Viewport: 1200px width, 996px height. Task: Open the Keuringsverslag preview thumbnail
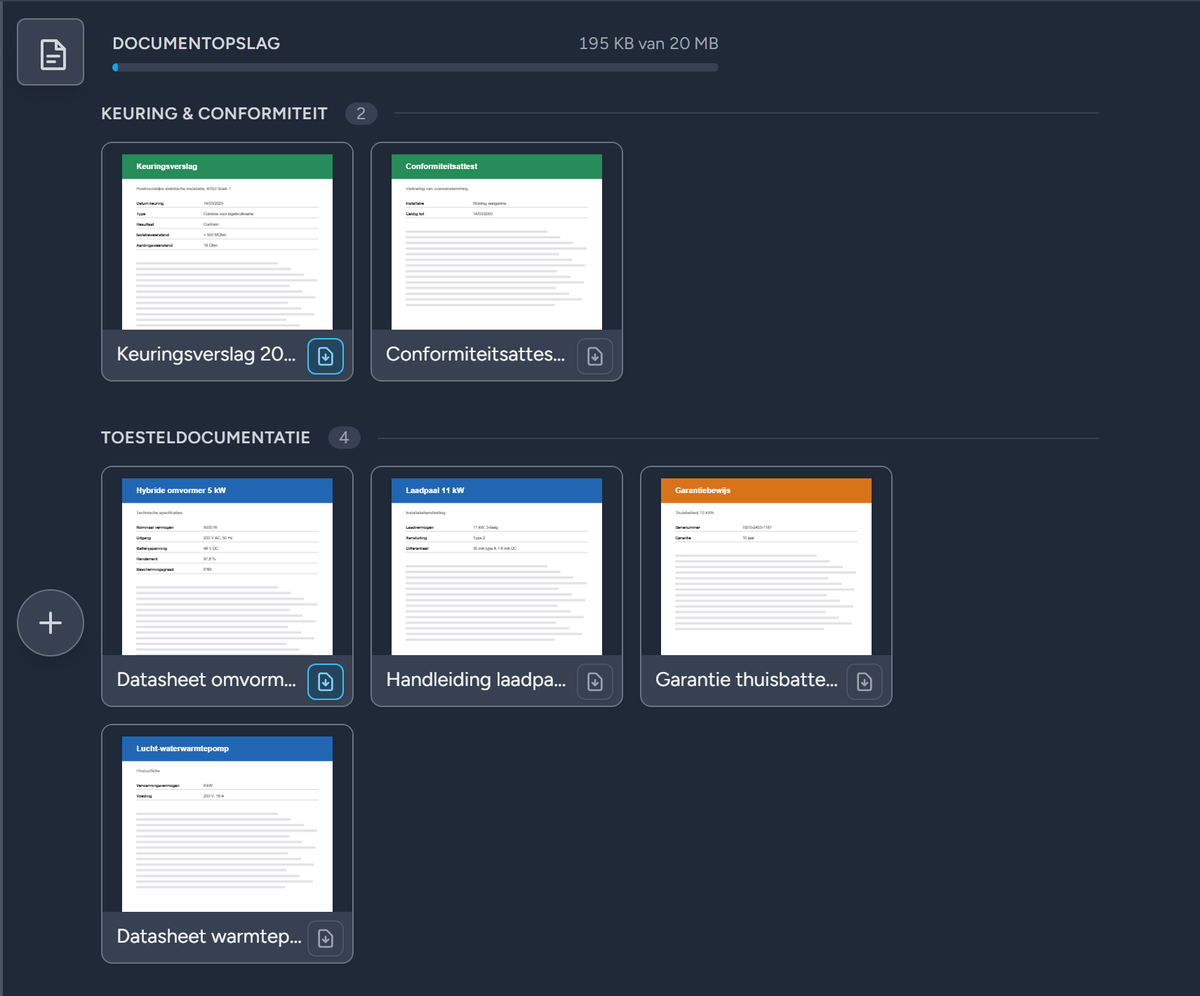227,241
